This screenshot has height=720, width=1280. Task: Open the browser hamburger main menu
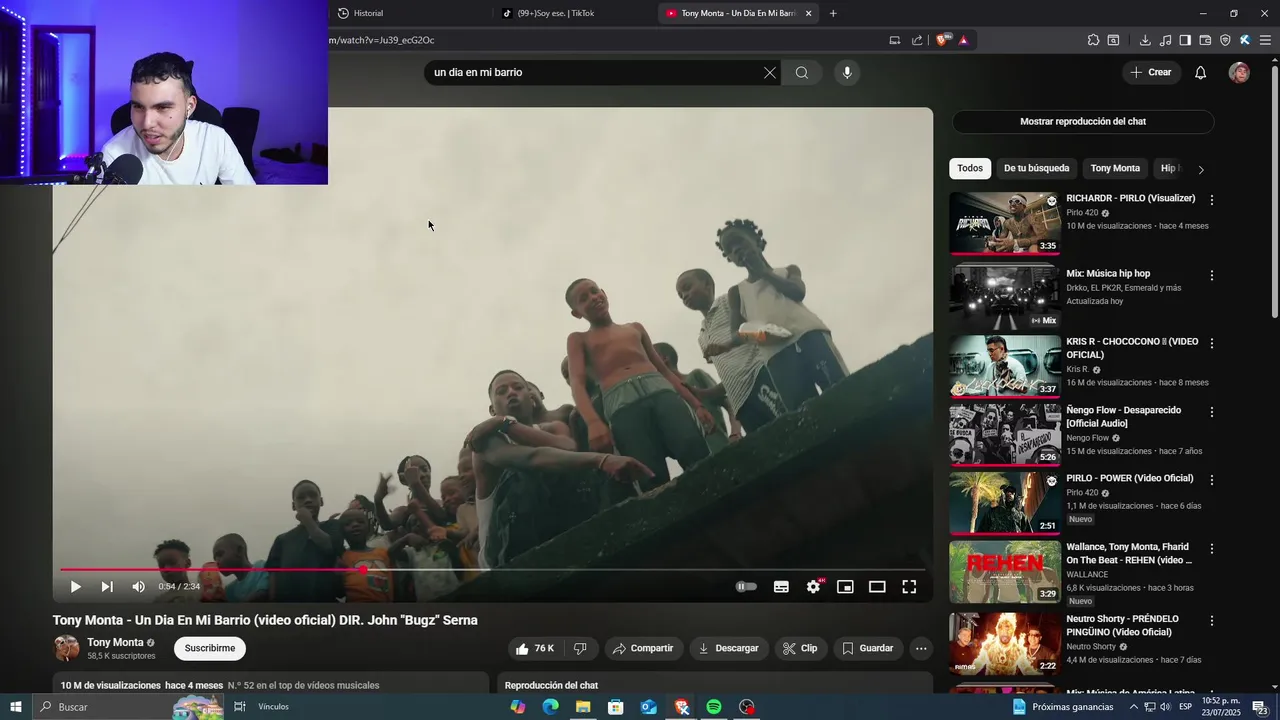point(1265,40)
